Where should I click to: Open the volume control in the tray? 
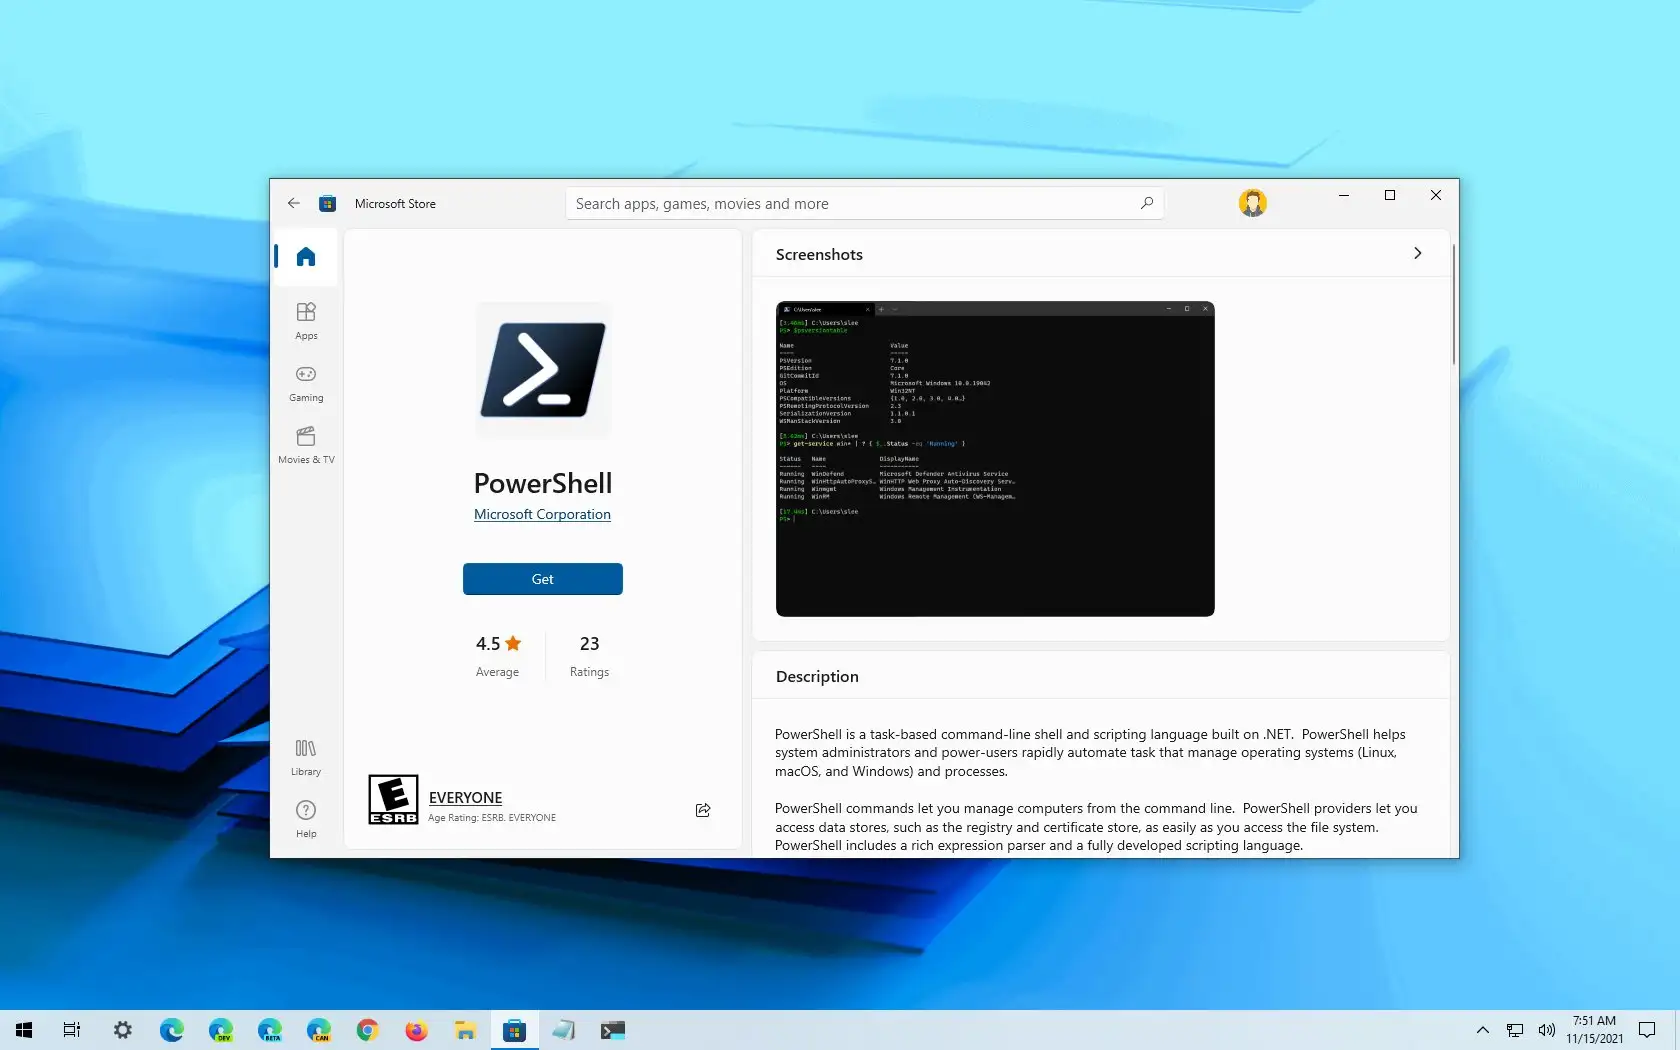(x=1546, y=1030)
